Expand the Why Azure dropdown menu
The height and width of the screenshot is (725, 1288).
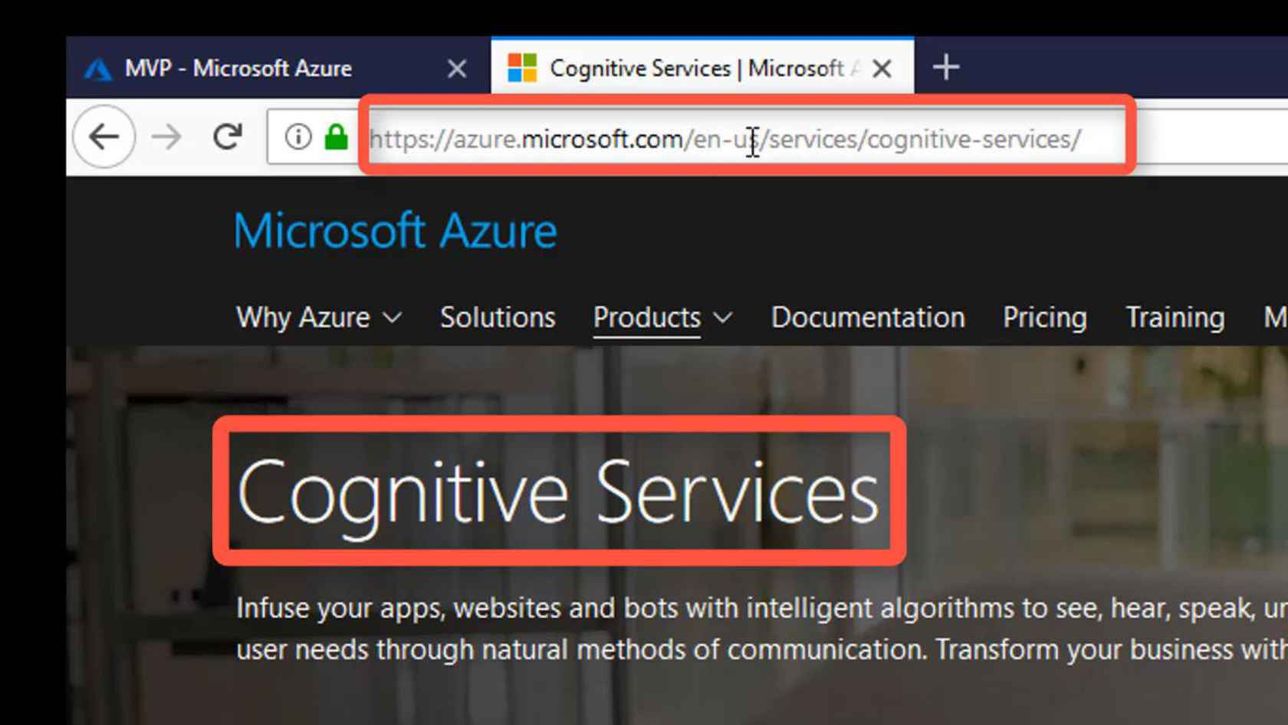coord(319,317)
